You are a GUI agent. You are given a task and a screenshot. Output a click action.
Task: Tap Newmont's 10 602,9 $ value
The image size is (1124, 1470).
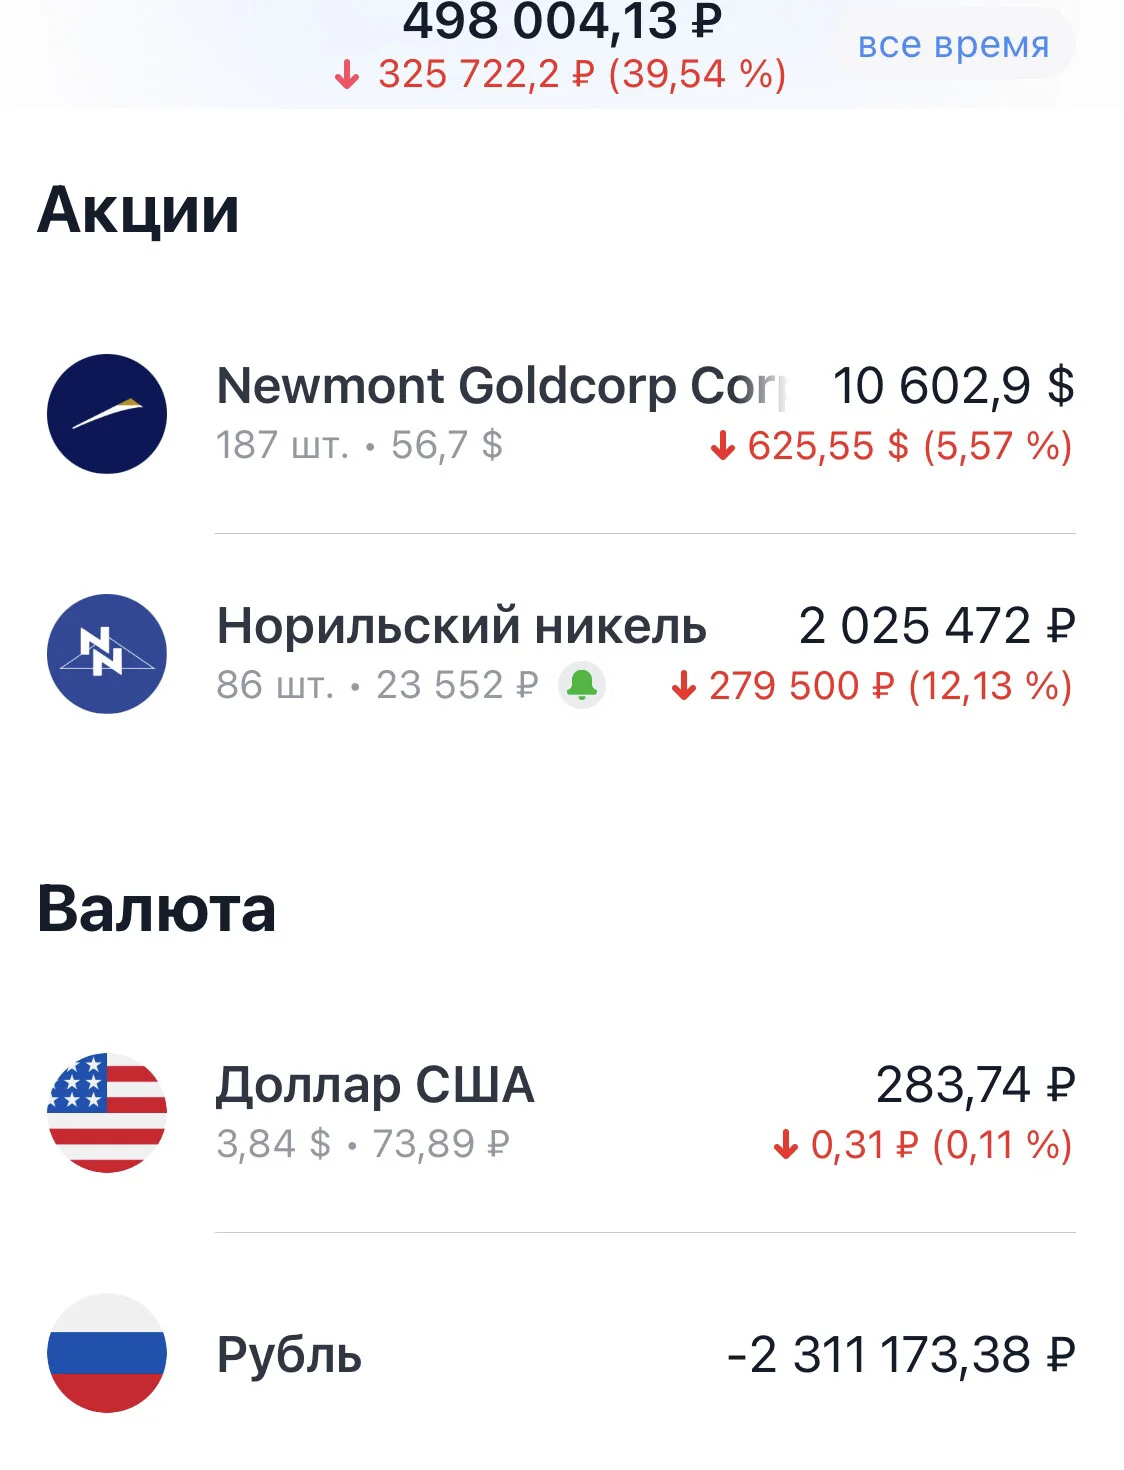click(x=954, y=385)
